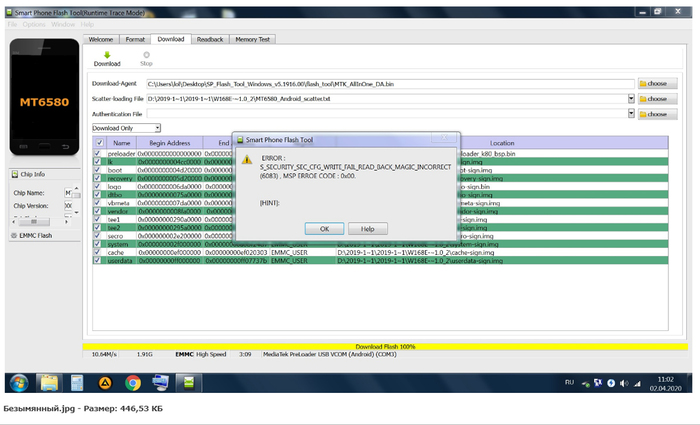Viewport: 700px width, 425px height.
Task: Open the File menu
Action: pyautogui.click(x=12, y=24)
